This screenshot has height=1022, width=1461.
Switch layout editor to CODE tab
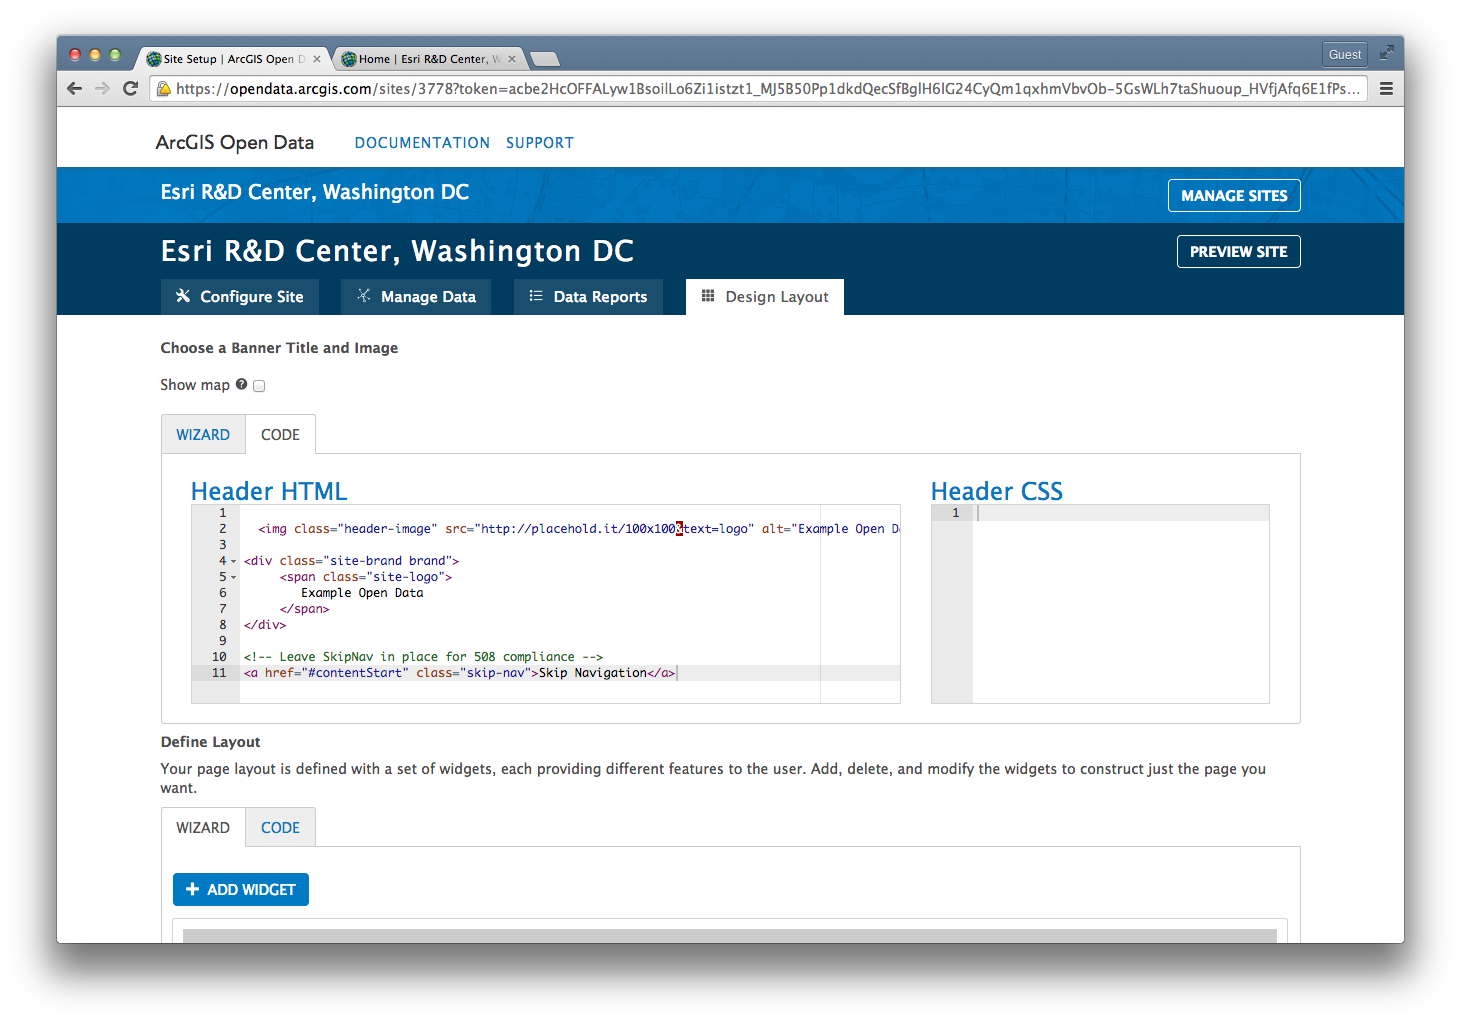(280, 828)
